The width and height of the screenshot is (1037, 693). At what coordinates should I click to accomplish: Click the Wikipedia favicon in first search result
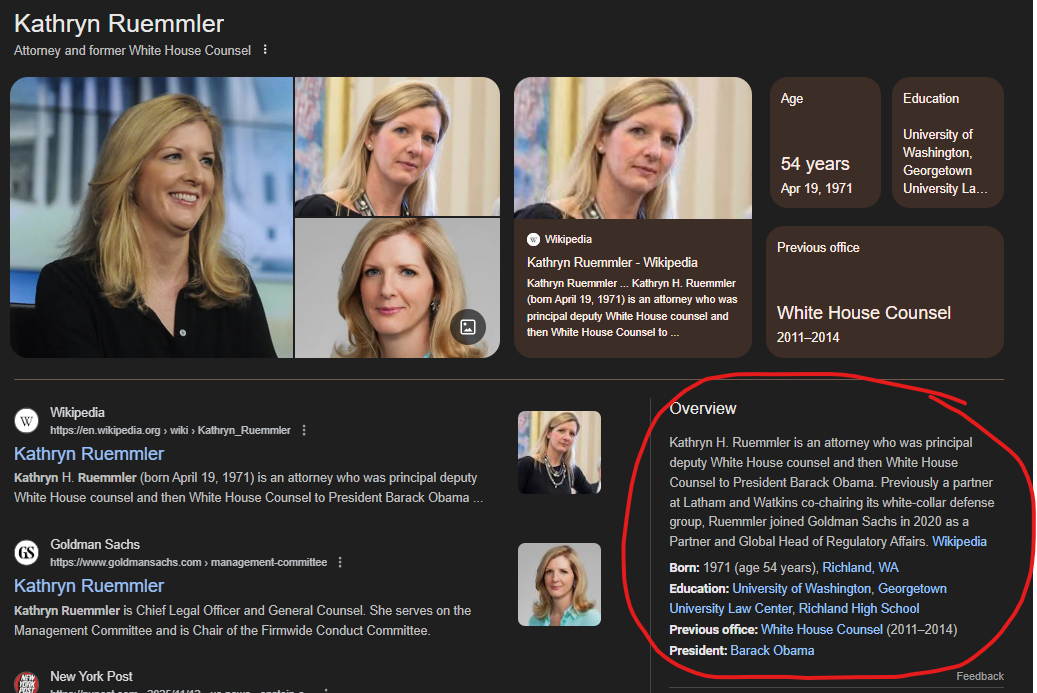pos(28,420)
